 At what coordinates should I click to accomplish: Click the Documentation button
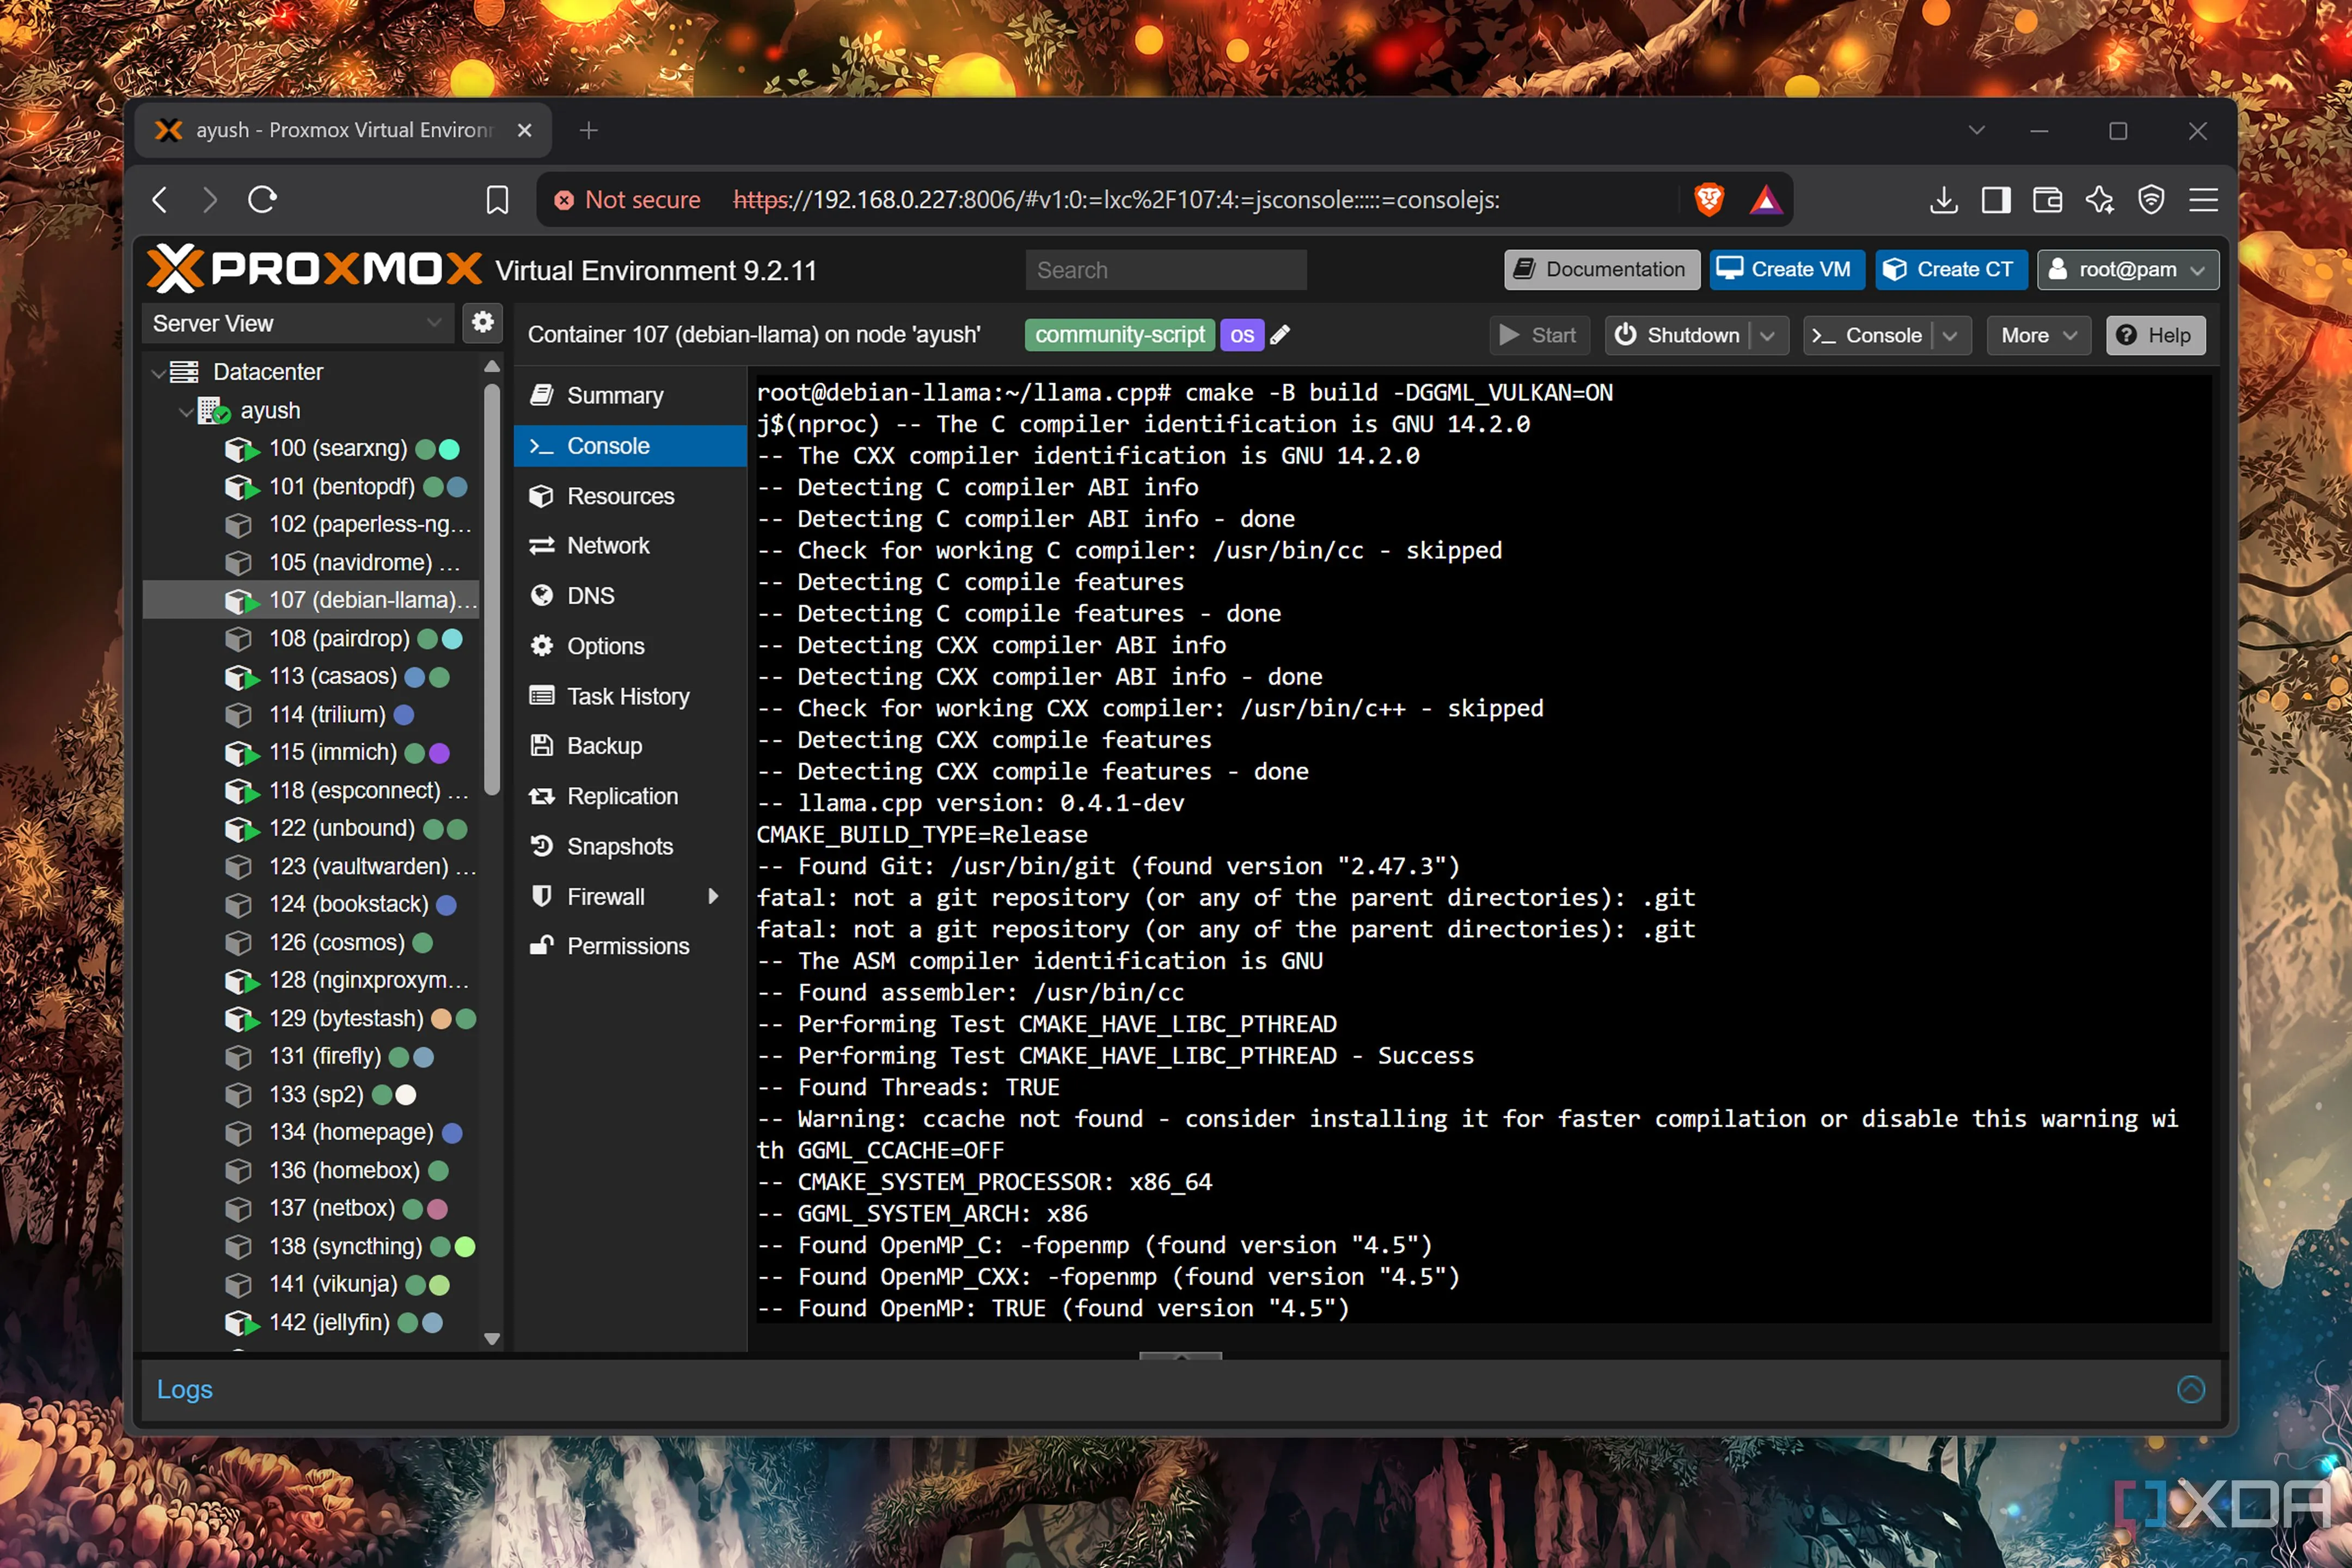click(x=1601, y=270)
